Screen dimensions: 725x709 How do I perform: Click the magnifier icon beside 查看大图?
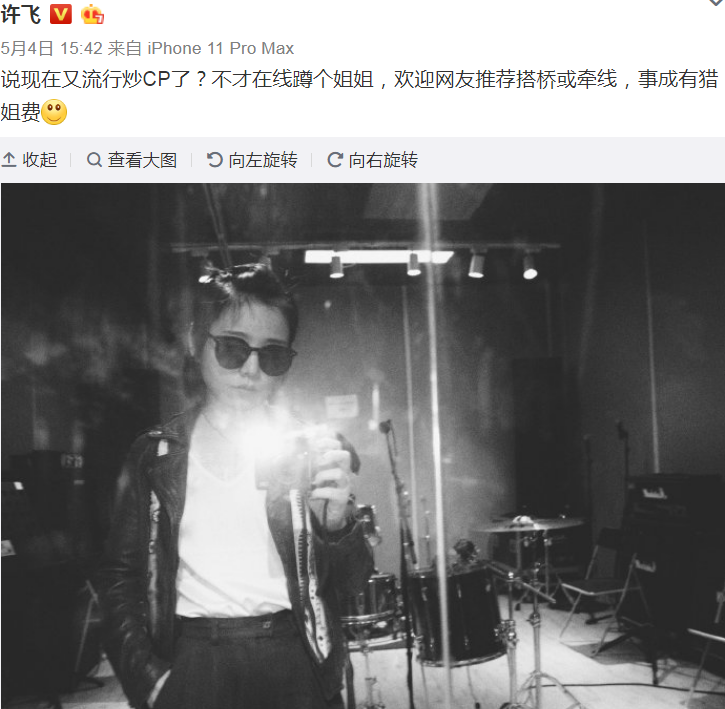click(x=94, y=160)
